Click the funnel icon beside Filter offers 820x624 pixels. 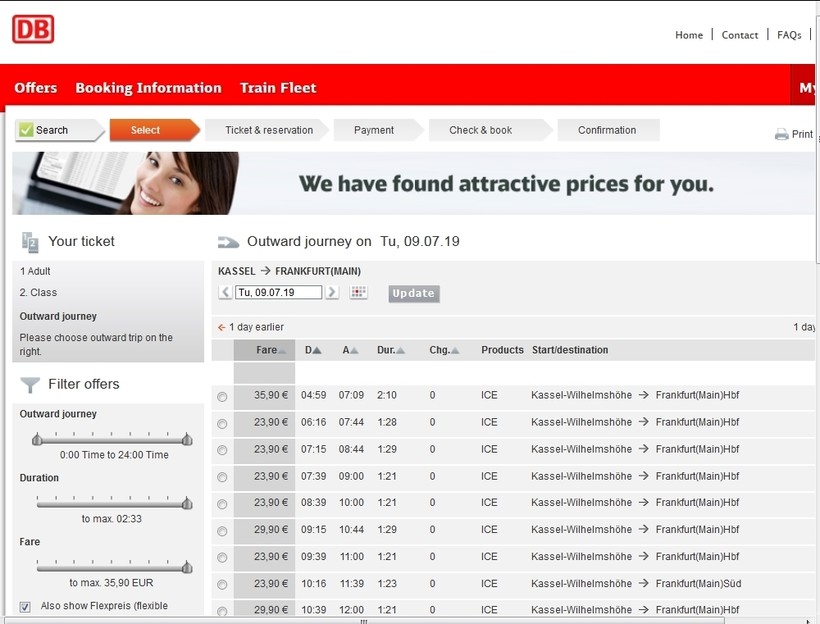click(x=30, y=385)
